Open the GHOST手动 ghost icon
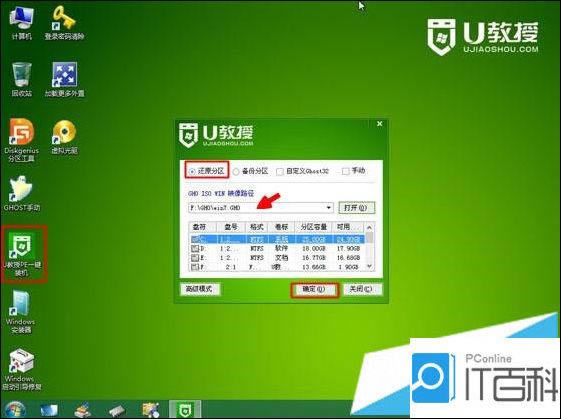 coord(21,194)
